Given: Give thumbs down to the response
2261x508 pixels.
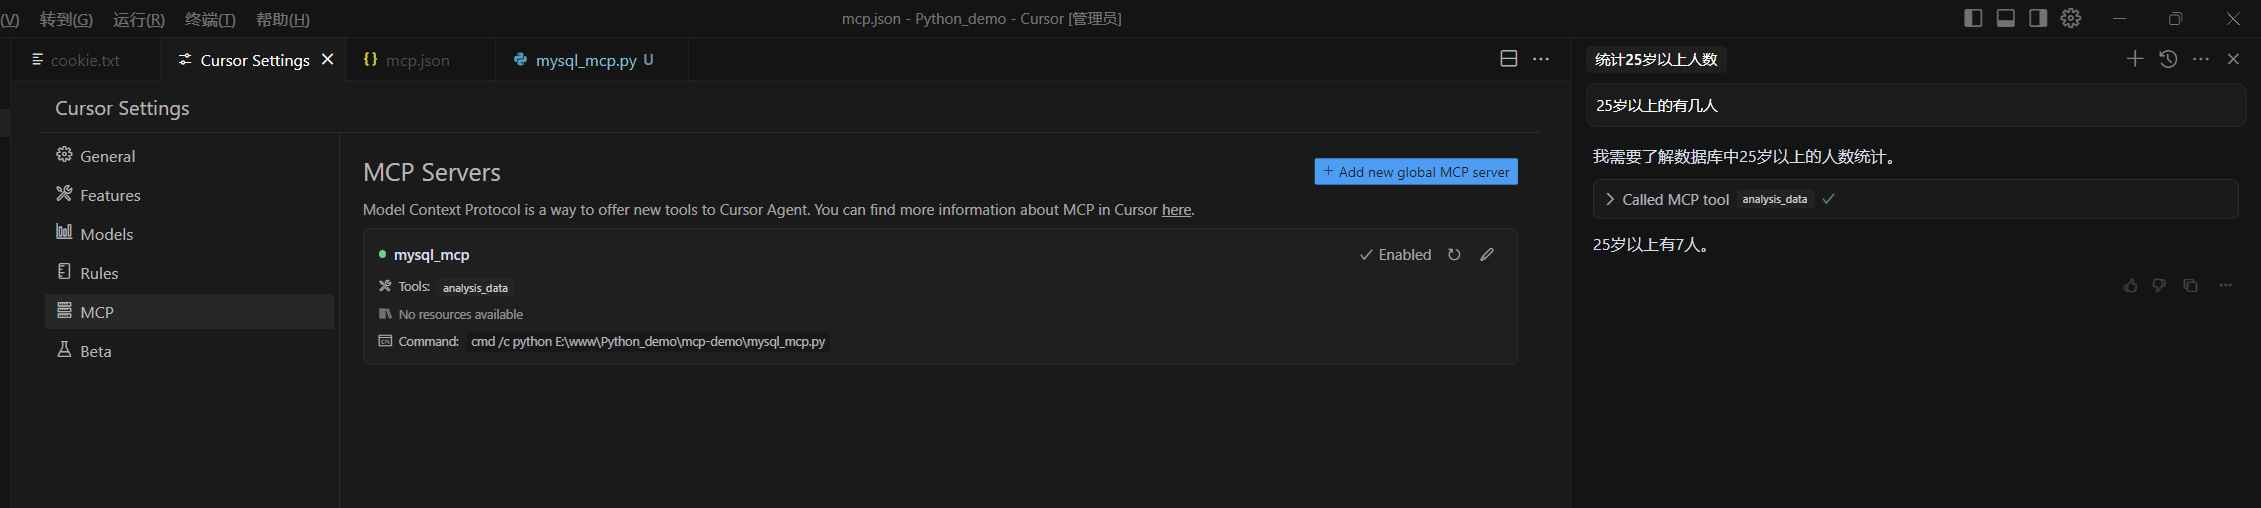Looking at the screenshot, I should pos(2159,285).
